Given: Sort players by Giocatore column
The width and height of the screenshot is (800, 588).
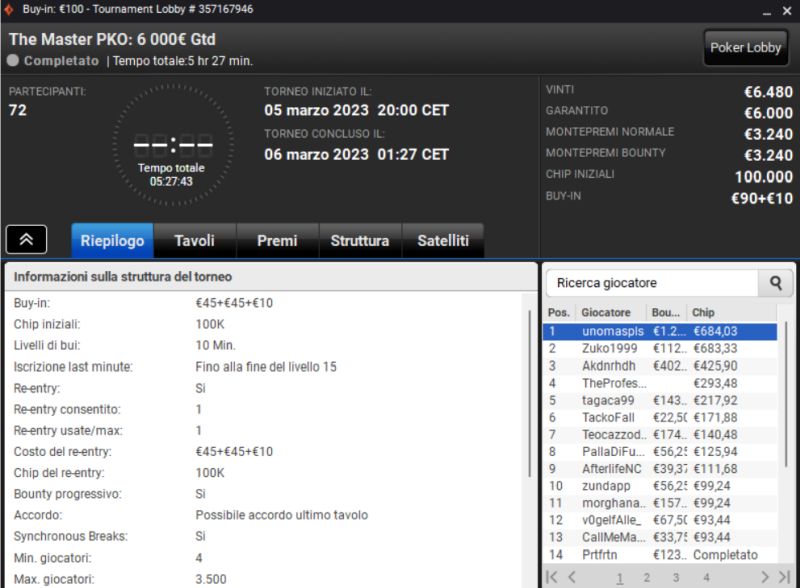Looking at the screenshot, I should coord(611,312).
